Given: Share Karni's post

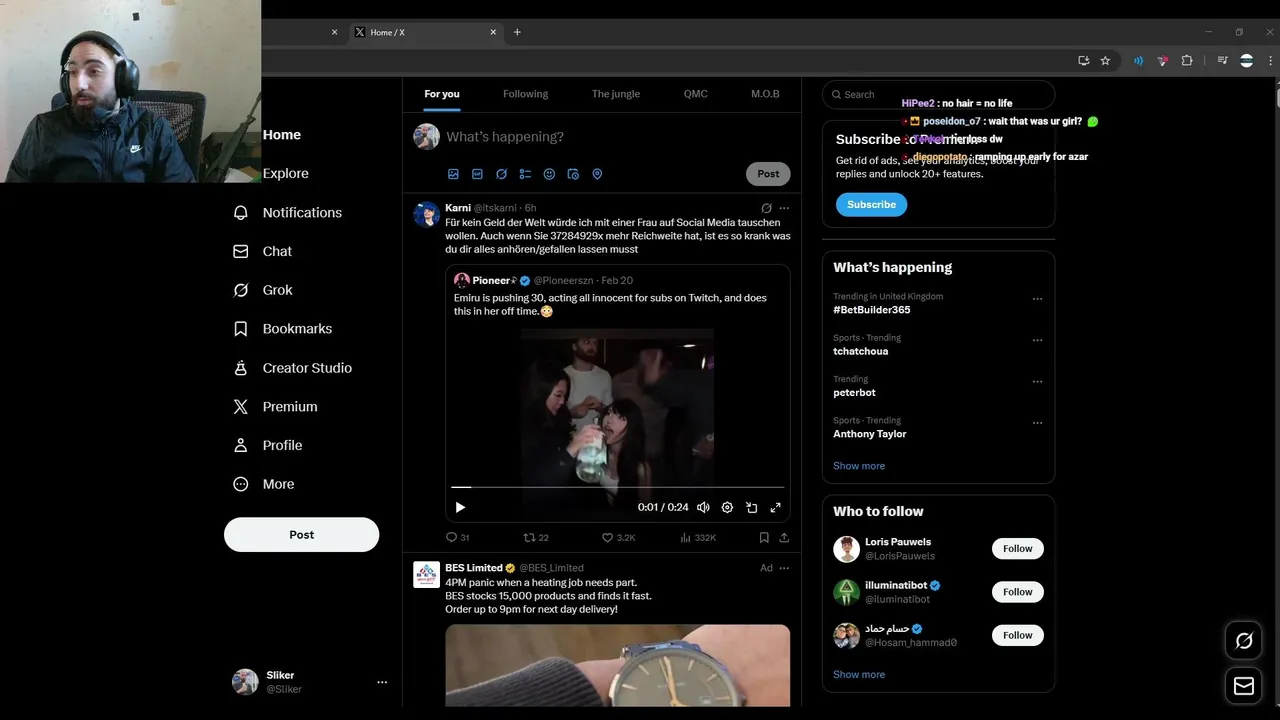Looking at the screenshot, I should pos(784,537).
